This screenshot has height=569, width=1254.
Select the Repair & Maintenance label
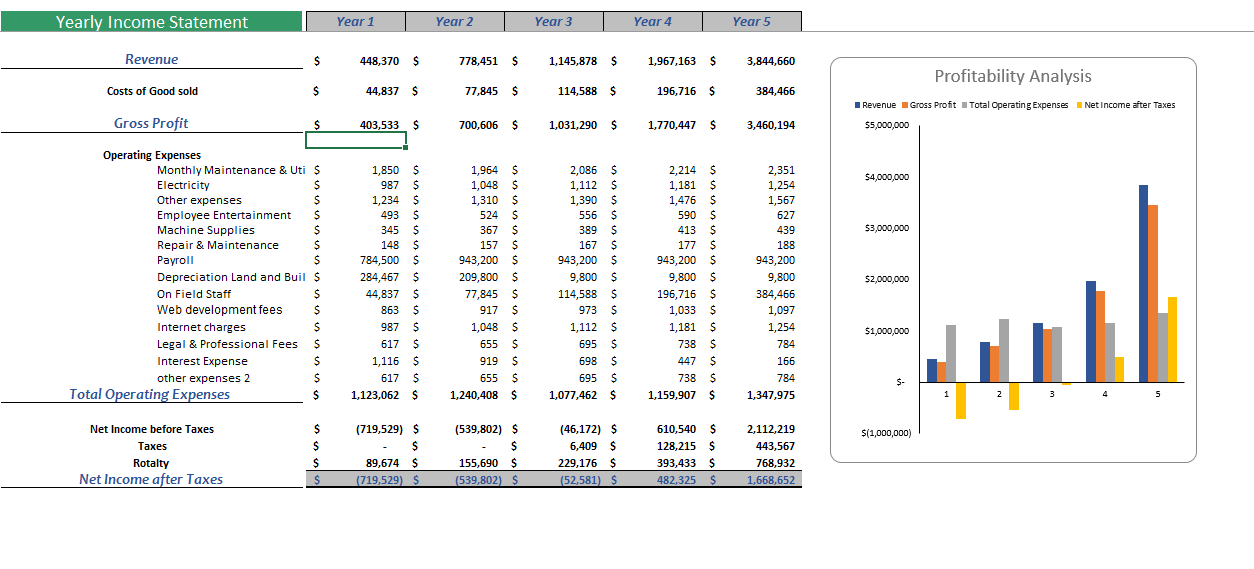218,245
